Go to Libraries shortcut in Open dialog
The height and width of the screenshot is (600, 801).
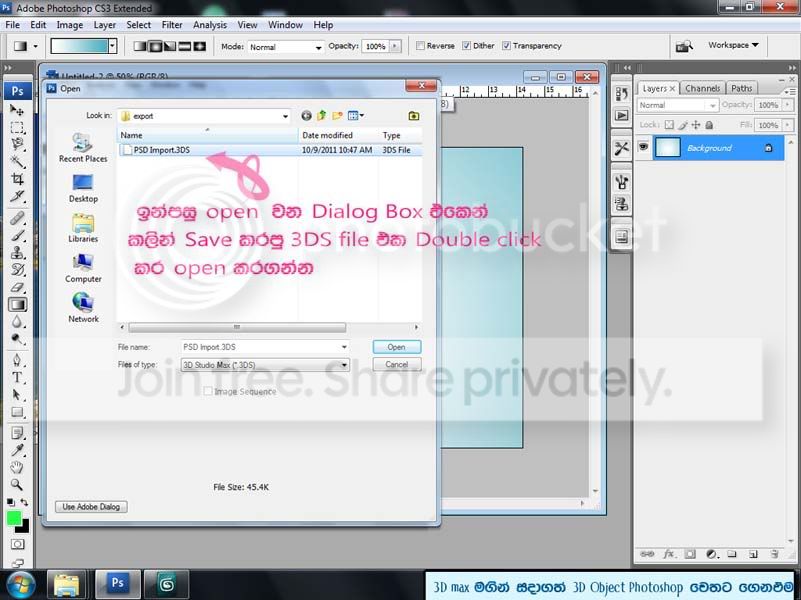click(x=83, y=228)
